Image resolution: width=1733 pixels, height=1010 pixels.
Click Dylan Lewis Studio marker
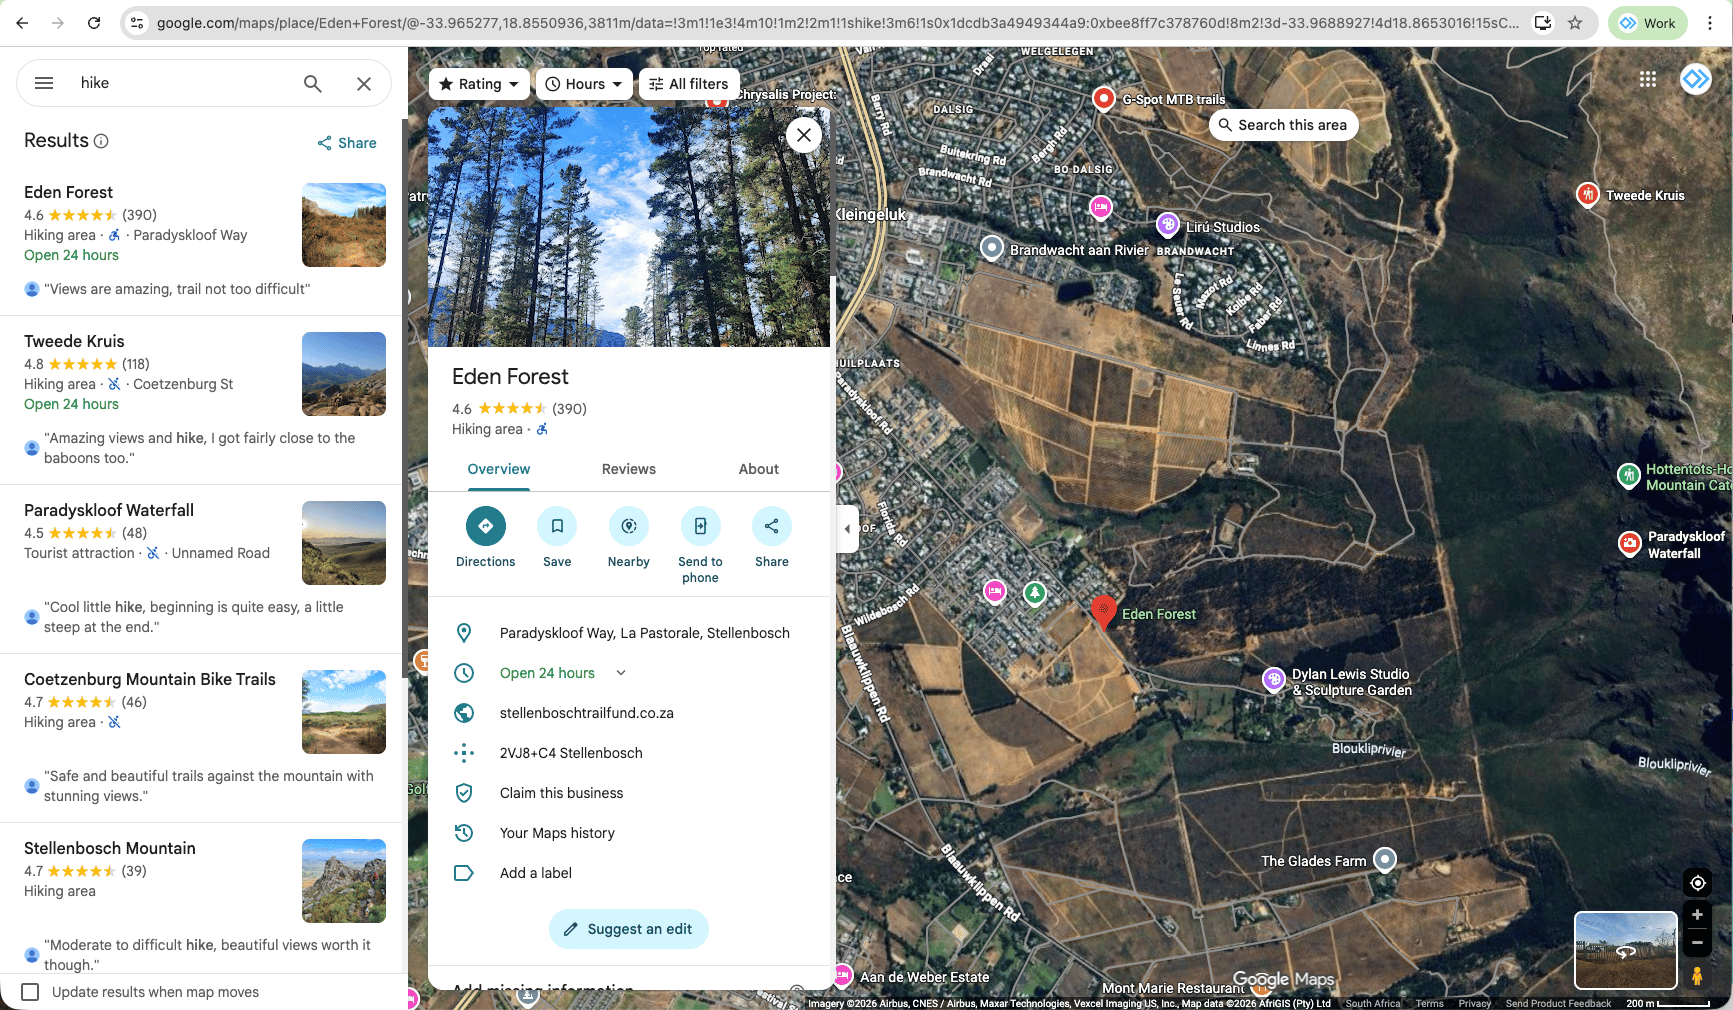(1274, 680)
